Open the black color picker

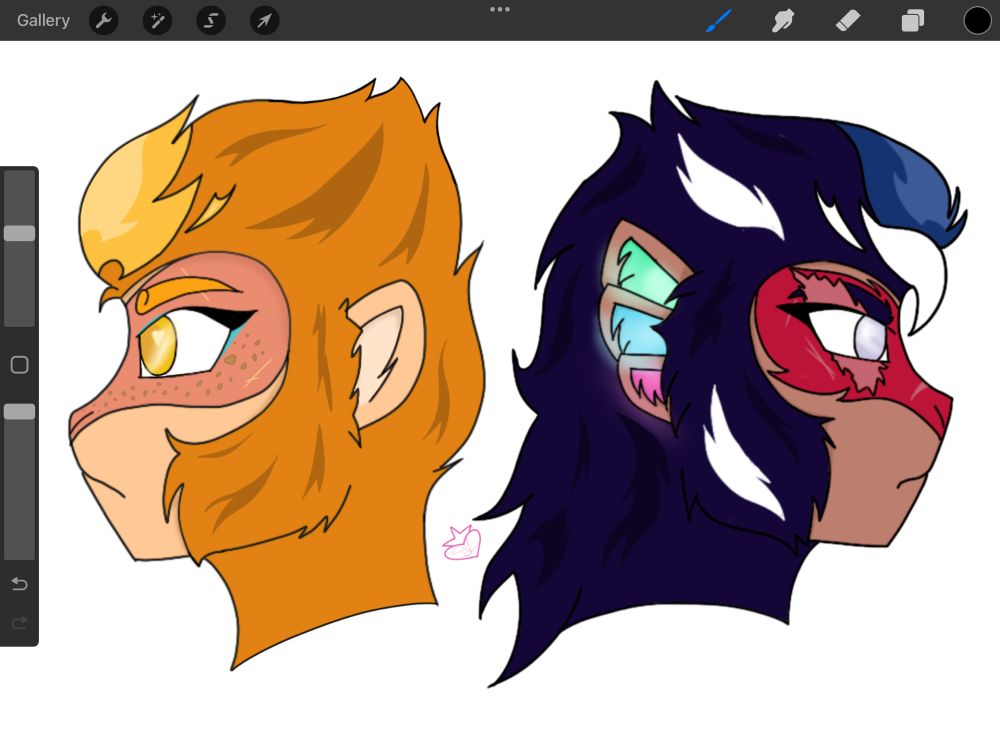pyautogui.click(x=977, y=20)
